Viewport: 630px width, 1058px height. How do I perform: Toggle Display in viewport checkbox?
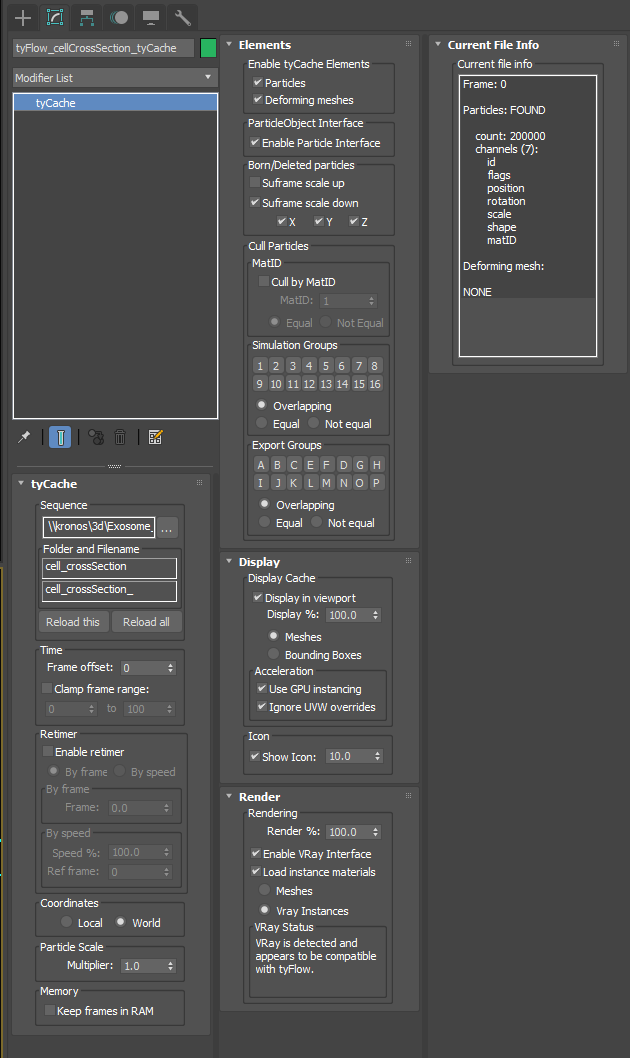[x=258, y=597]
